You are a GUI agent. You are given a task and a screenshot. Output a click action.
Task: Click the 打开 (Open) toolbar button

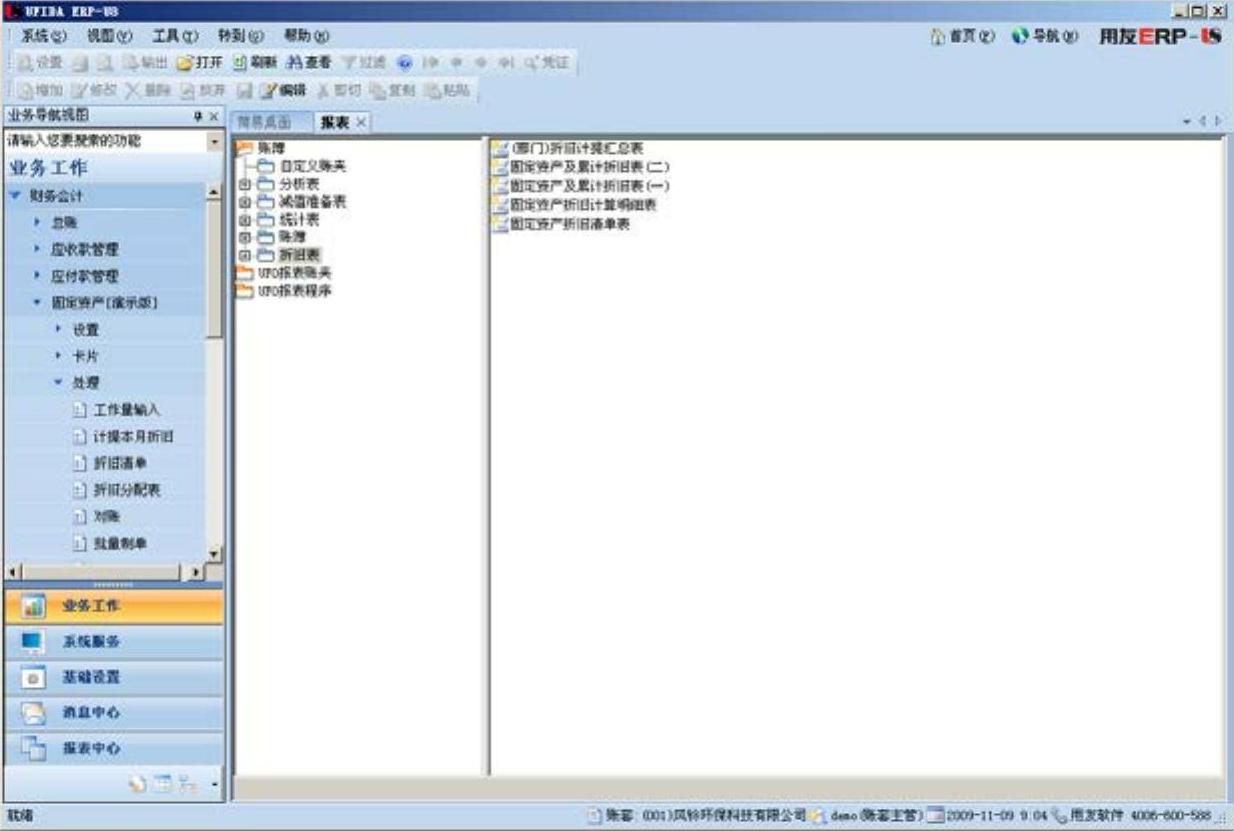click(x=200, y=63)
